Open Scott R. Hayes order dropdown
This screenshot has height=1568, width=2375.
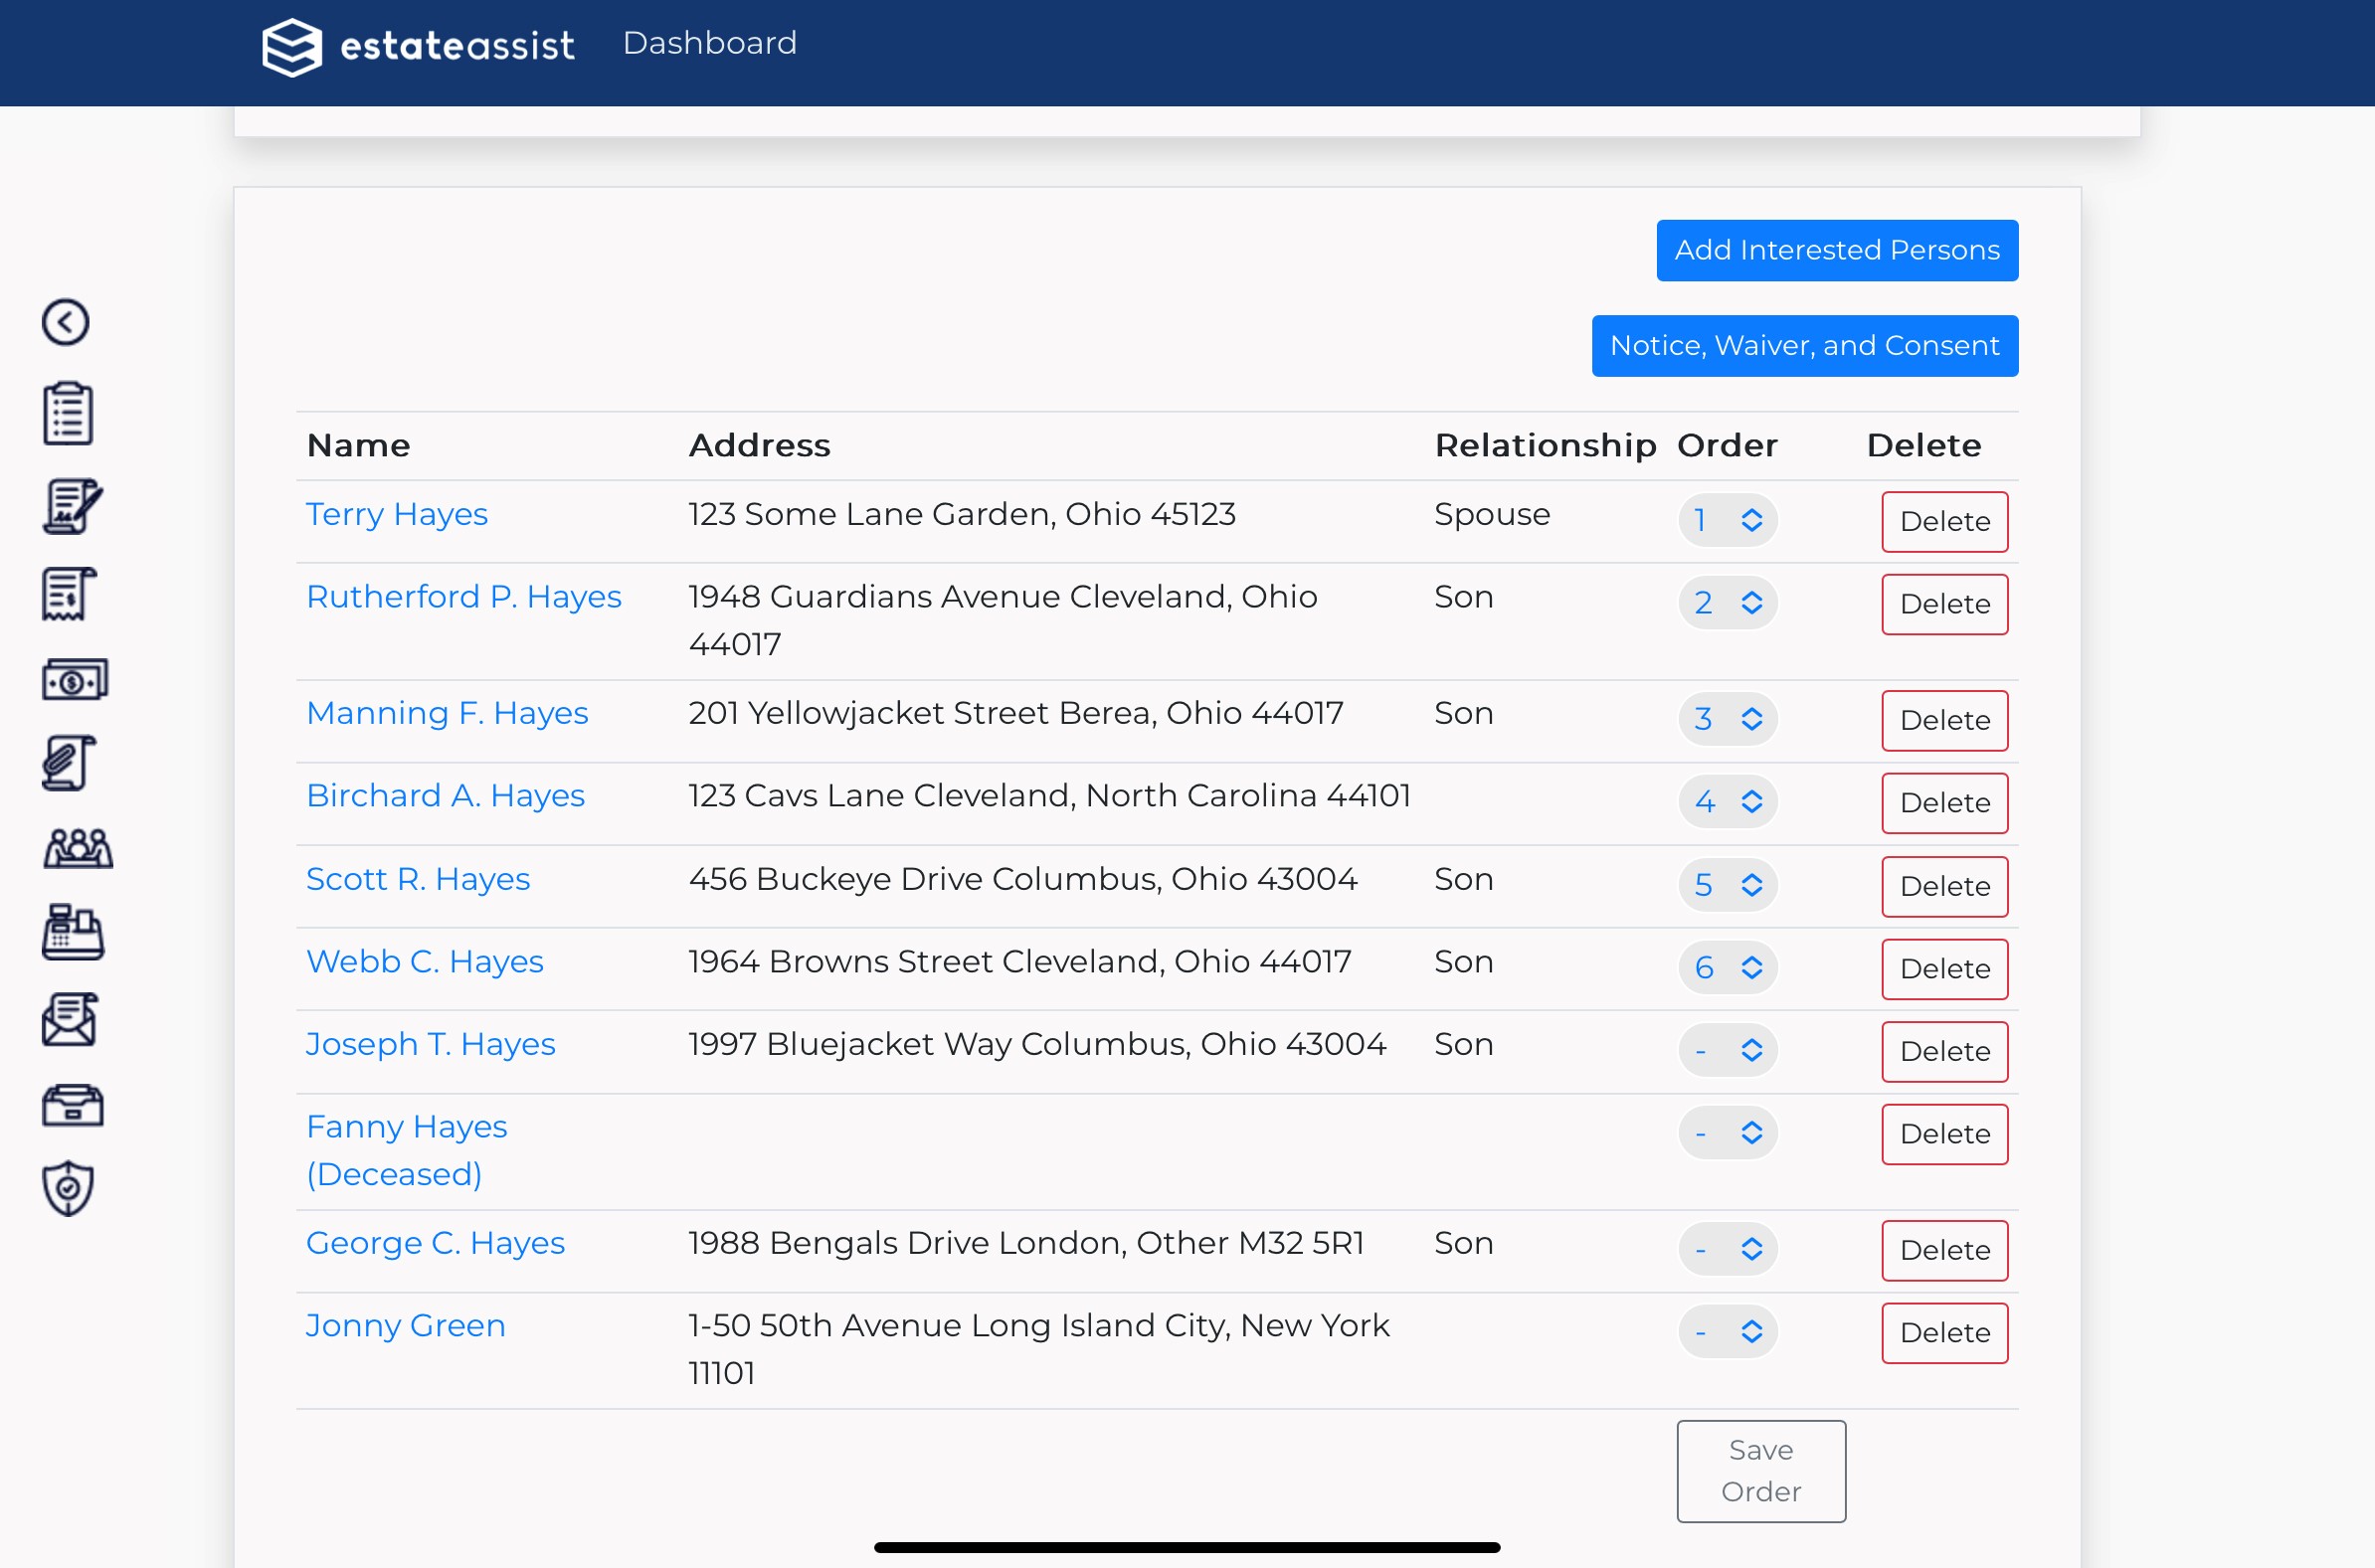tap(1727, 885)
